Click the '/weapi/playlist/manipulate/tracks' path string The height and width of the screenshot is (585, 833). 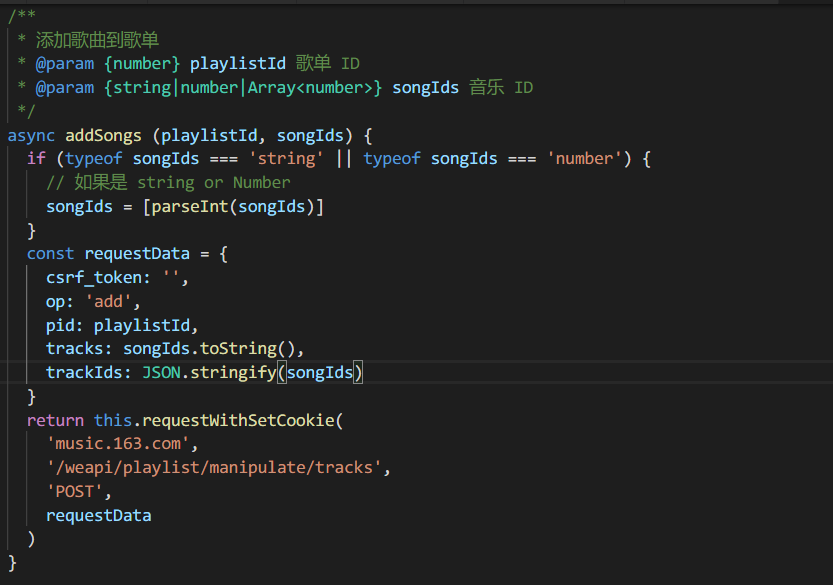coord(214,468)
